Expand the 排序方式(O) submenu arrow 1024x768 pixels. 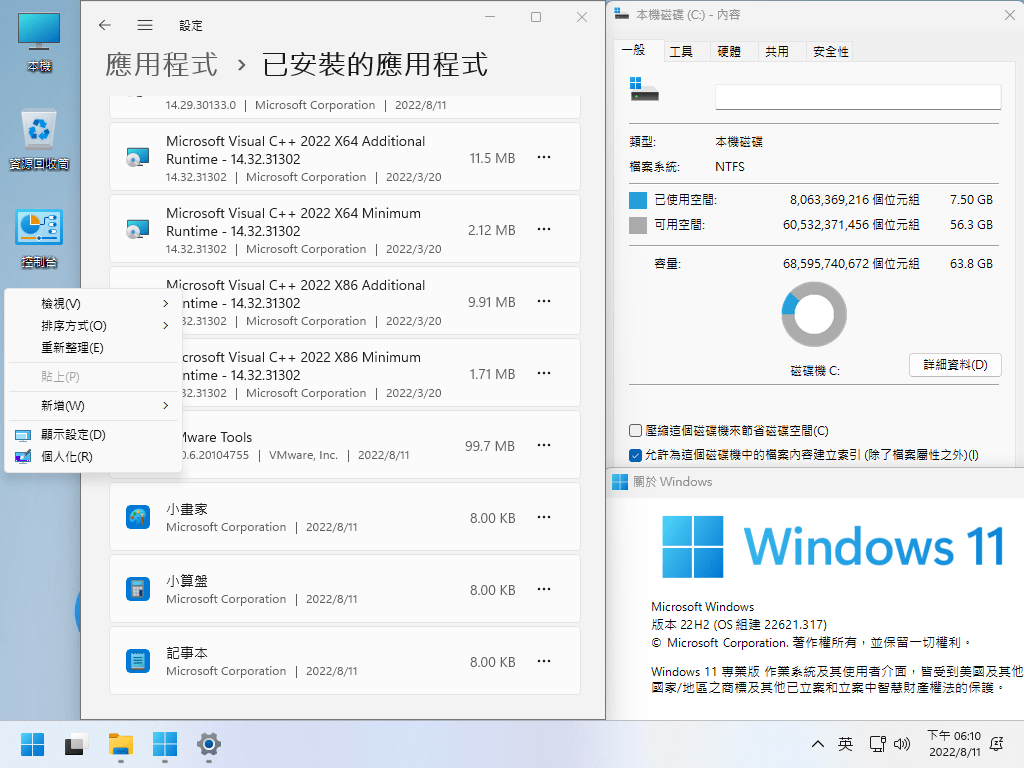tap(166, 325)
